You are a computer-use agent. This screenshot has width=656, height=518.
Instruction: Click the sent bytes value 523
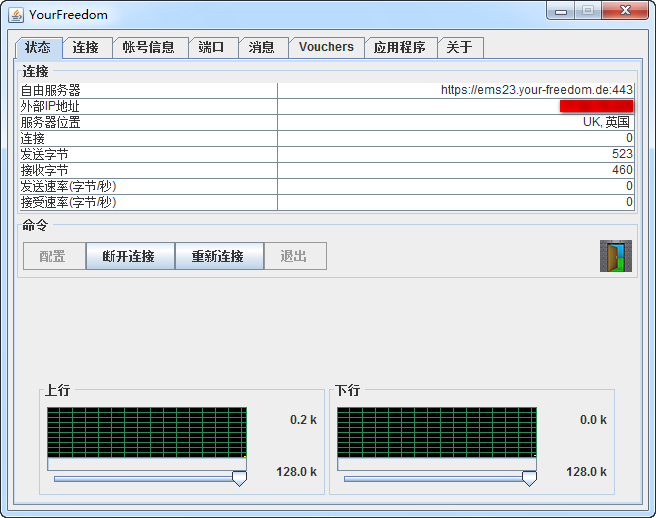pyautogui.click(x=623, y=154)
